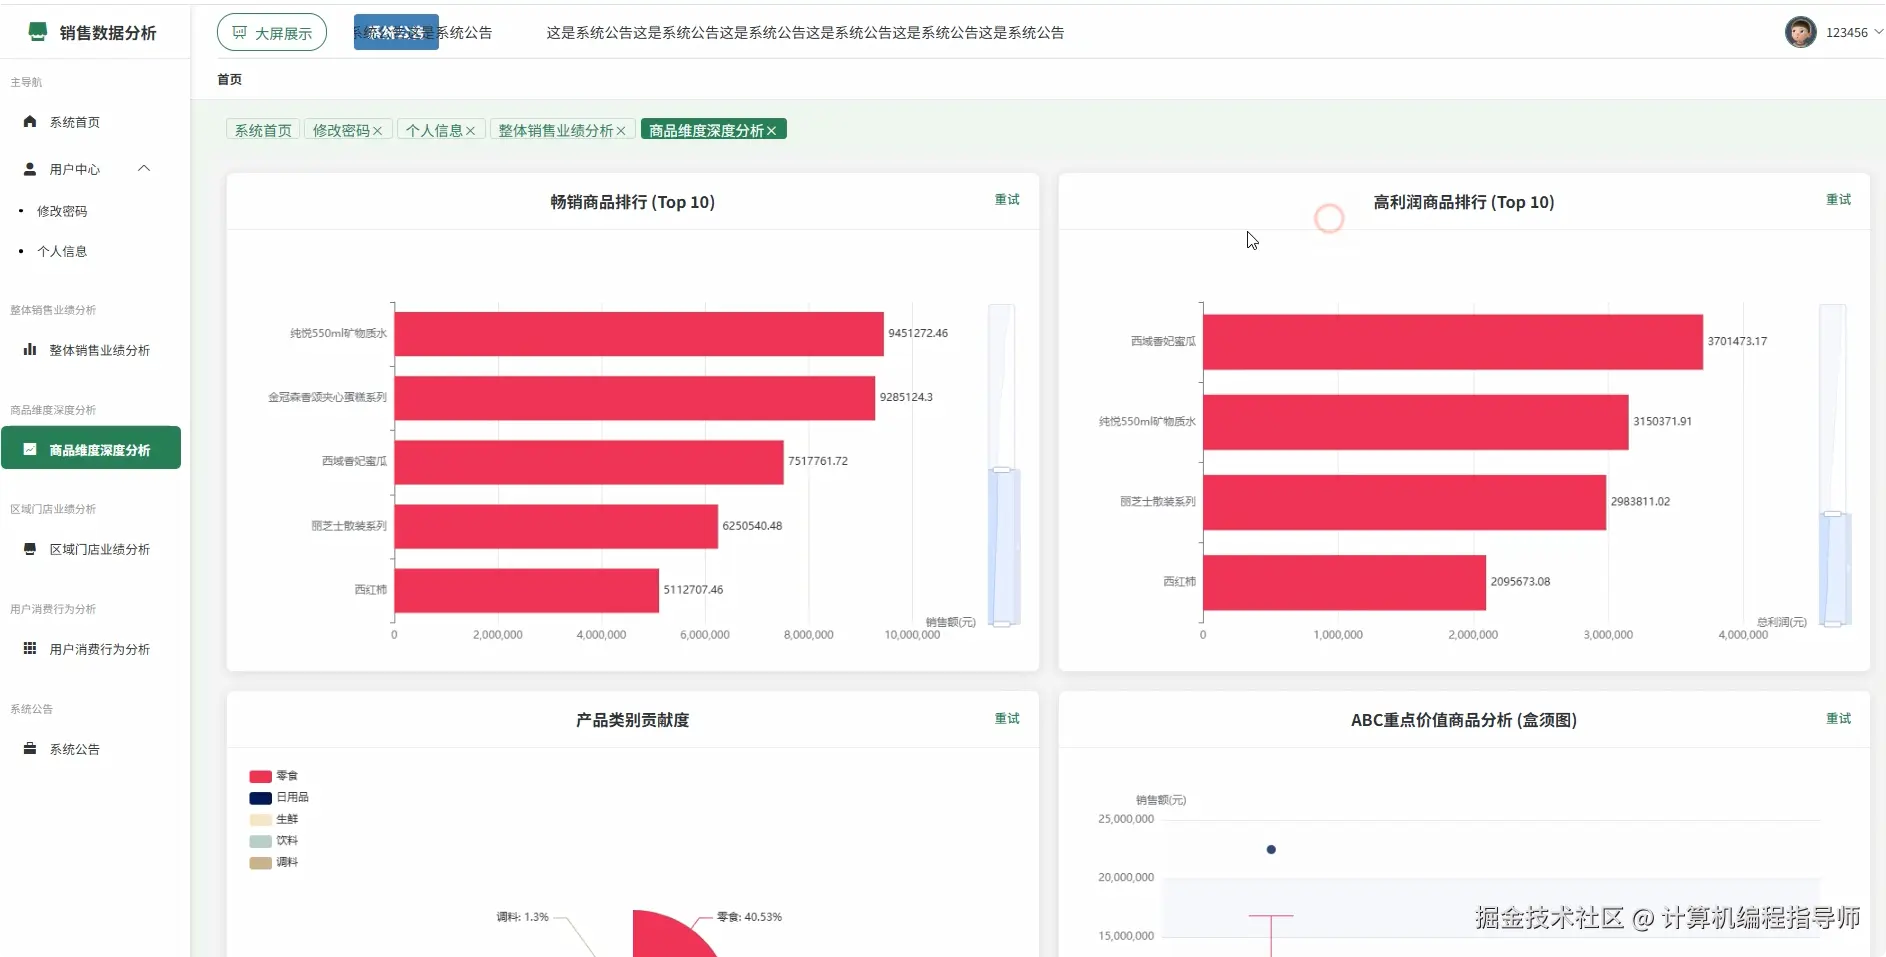Toggle 饮料 legend item

pos(274,841)
